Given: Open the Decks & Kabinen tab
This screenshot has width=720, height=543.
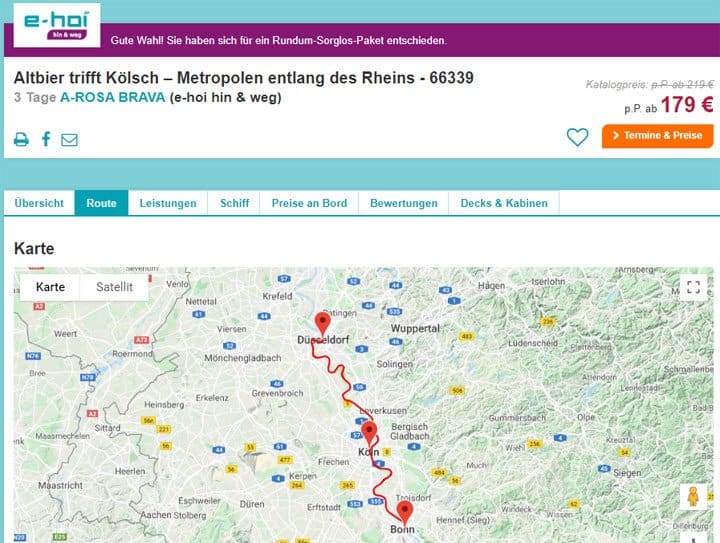Looking at the screenshot, I should (504, 203).
